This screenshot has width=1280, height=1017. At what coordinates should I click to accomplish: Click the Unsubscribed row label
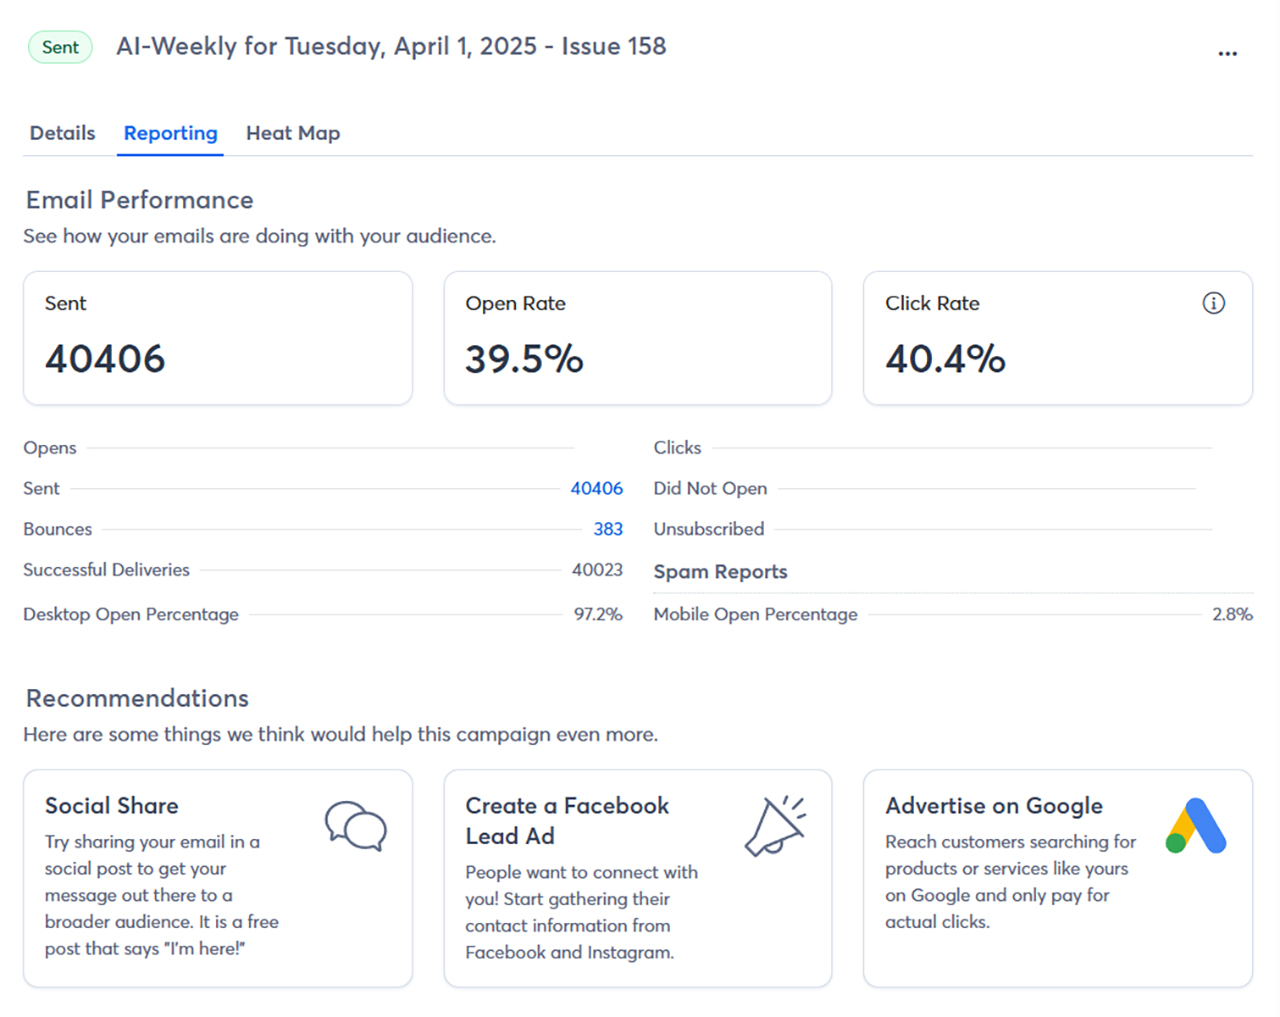point(709,529)
